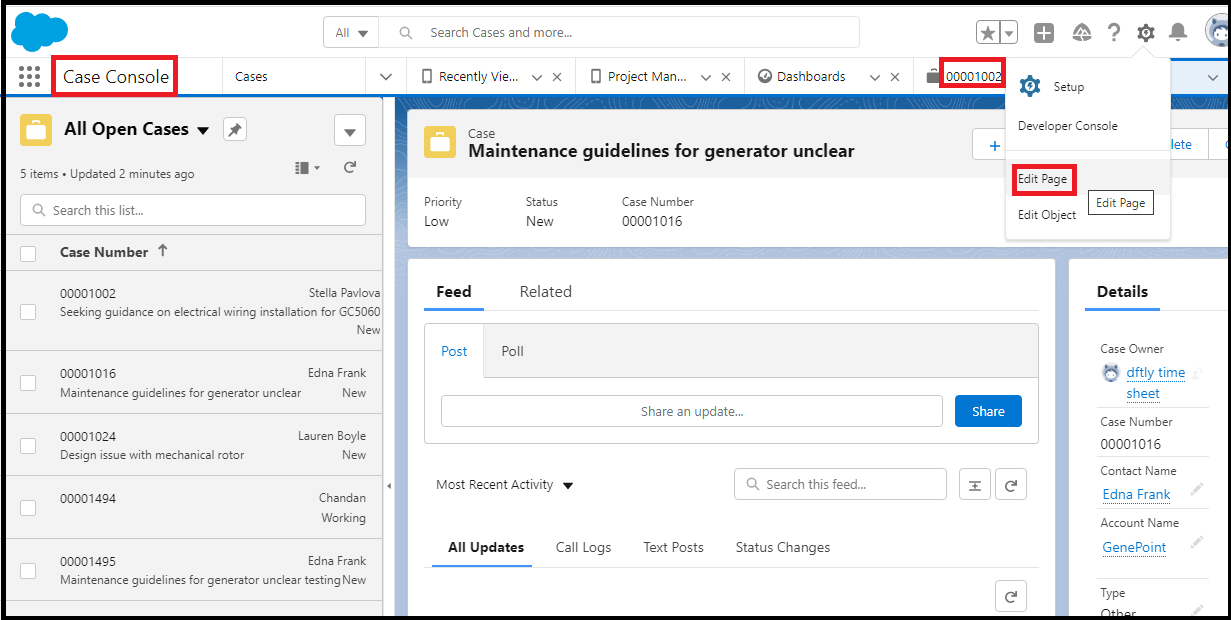This screenshot has height=620, width=1231.
Task: Choose Edit Page from the gear menu
Action: click(x=1043, y=180)
